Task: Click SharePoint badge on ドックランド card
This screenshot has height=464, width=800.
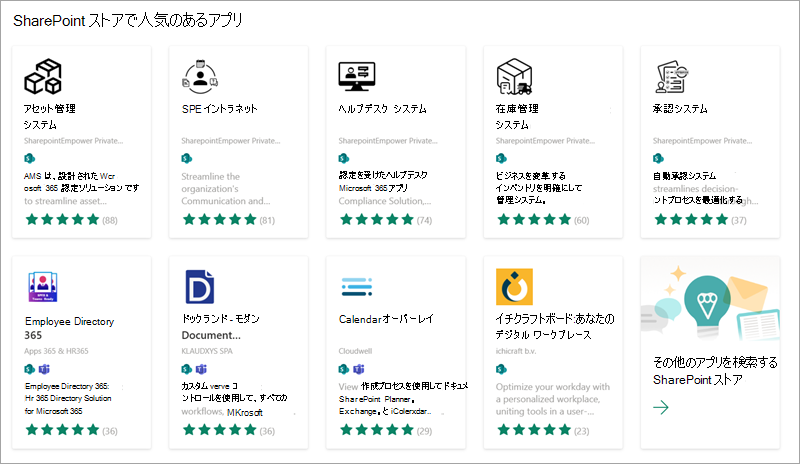Action: click(x=187, y=369)
